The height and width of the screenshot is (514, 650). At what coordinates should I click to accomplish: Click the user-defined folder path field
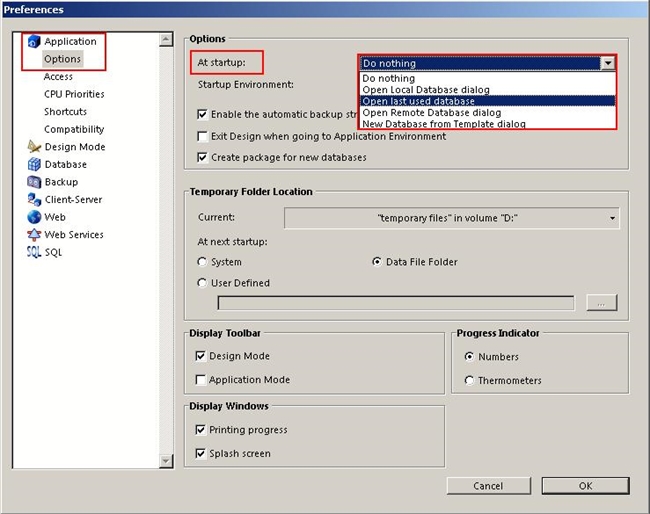(x=396, y=303)
